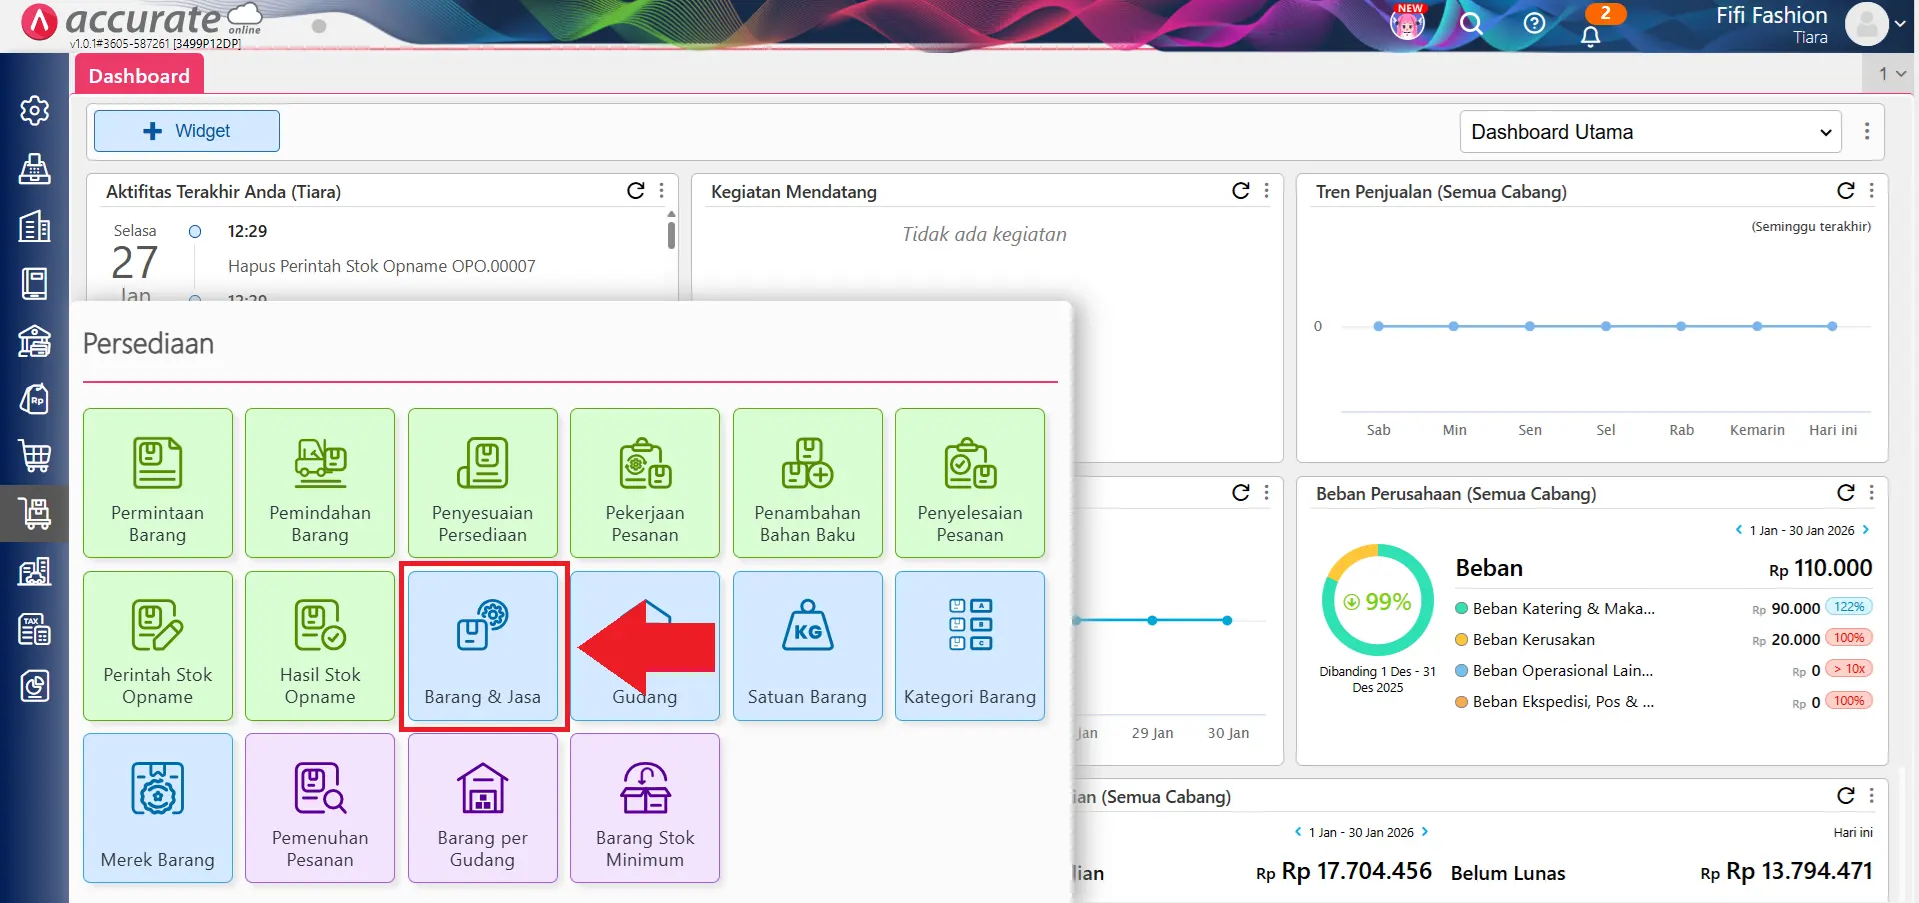The width and height of the screenshot is (1919, 903).
Task: Expand the Dashboard Utama dropdown
Action: pos(1650,132)
